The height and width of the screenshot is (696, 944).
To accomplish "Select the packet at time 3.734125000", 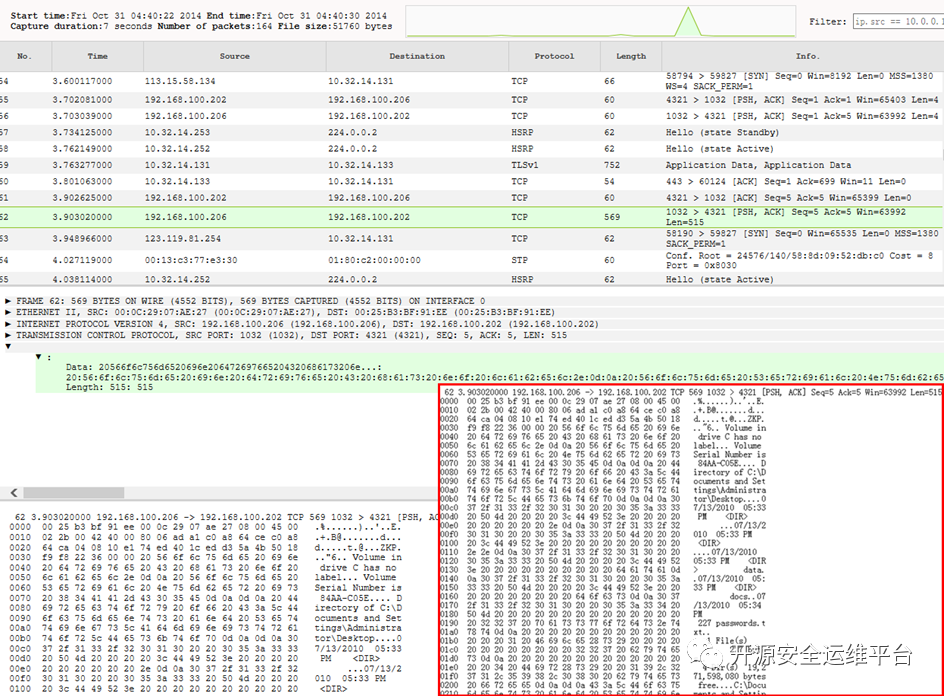I will (x=82, y=132).
